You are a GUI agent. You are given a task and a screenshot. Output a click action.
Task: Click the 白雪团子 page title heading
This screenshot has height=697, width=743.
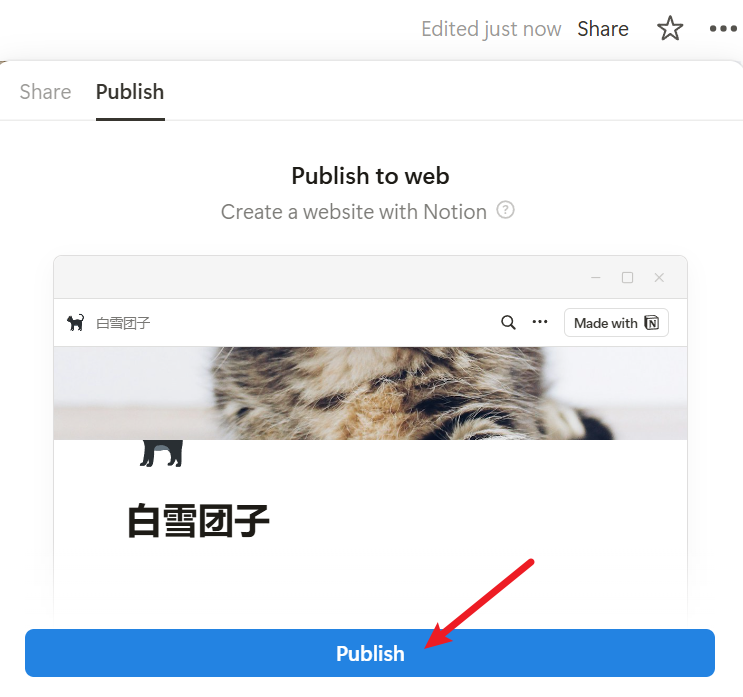click(x=199, y=521)
